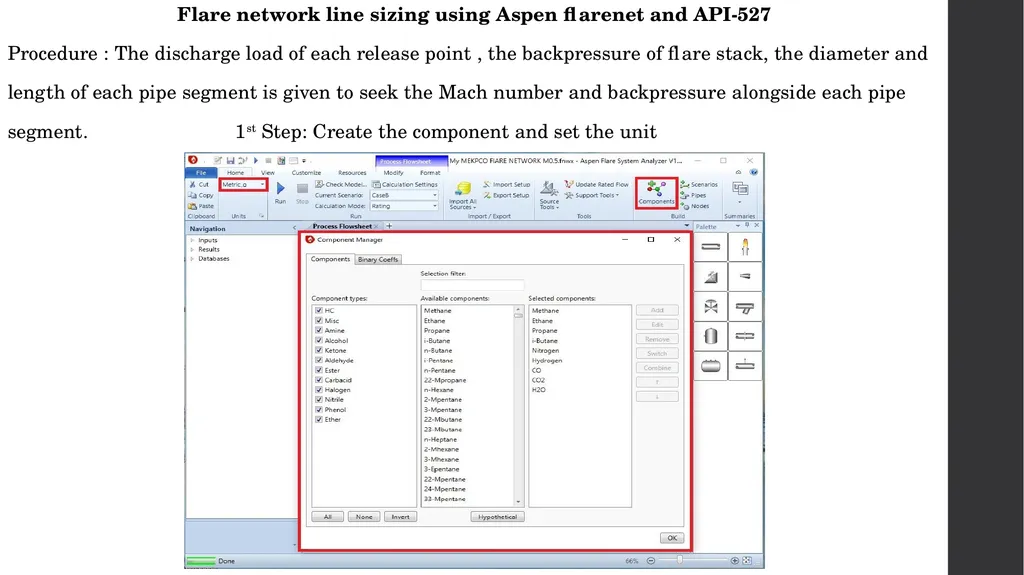
Task: Uncheck the Misc component type
Action: [319, 320]
